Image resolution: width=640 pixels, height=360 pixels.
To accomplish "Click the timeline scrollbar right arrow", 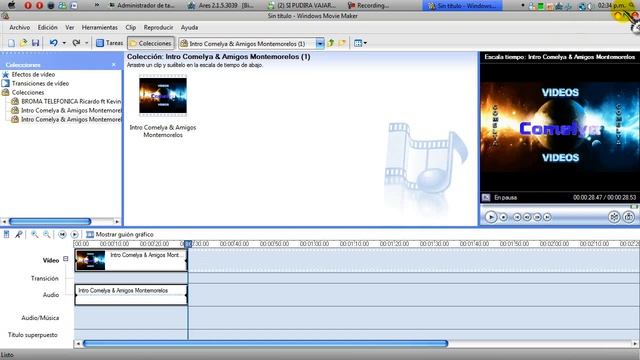I will 635,344.
